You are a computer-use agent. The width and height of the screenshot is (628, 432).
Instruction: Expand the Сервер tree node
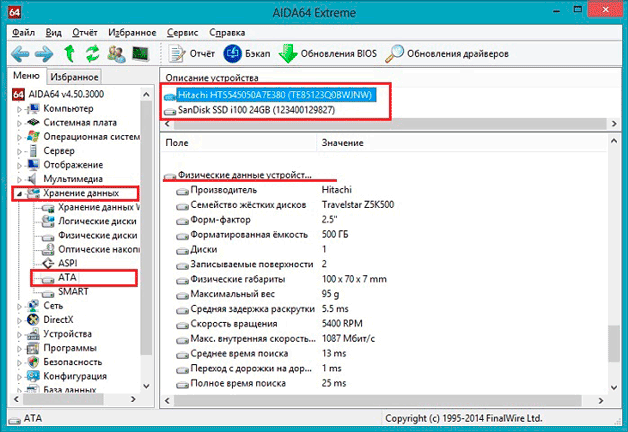coord(19,151)
